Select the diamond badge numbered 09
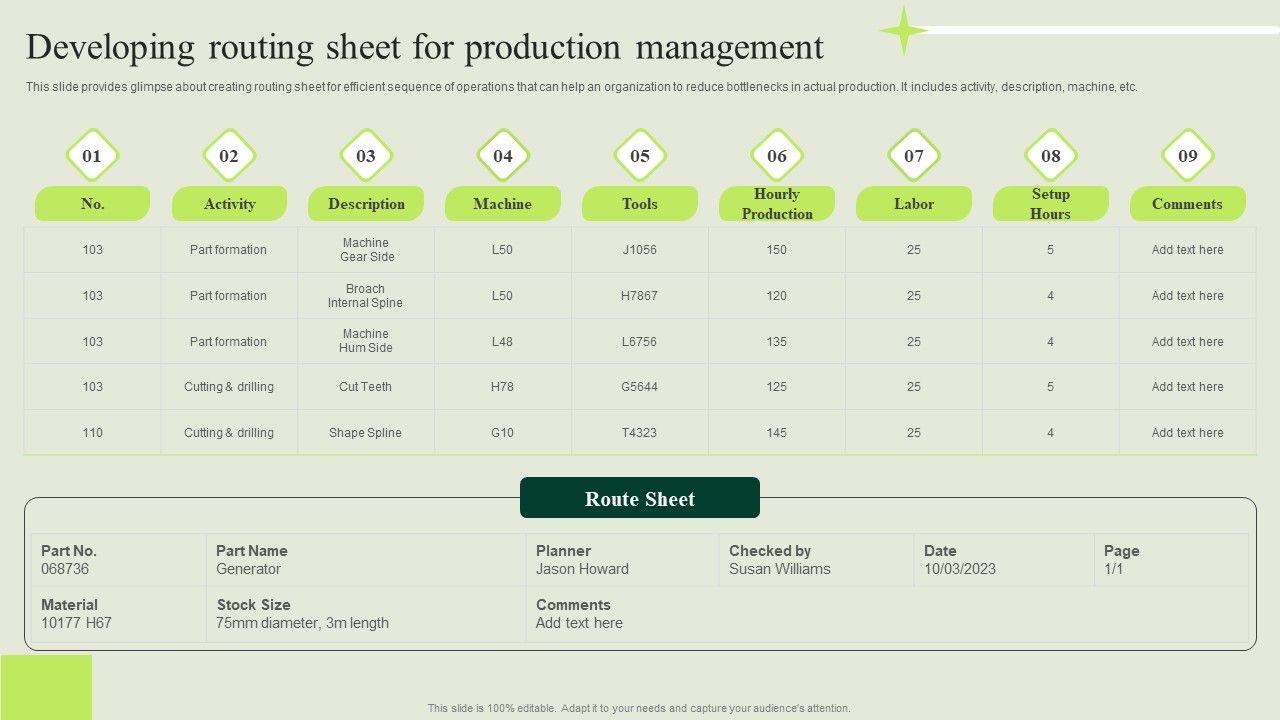 click(1187, 155)
